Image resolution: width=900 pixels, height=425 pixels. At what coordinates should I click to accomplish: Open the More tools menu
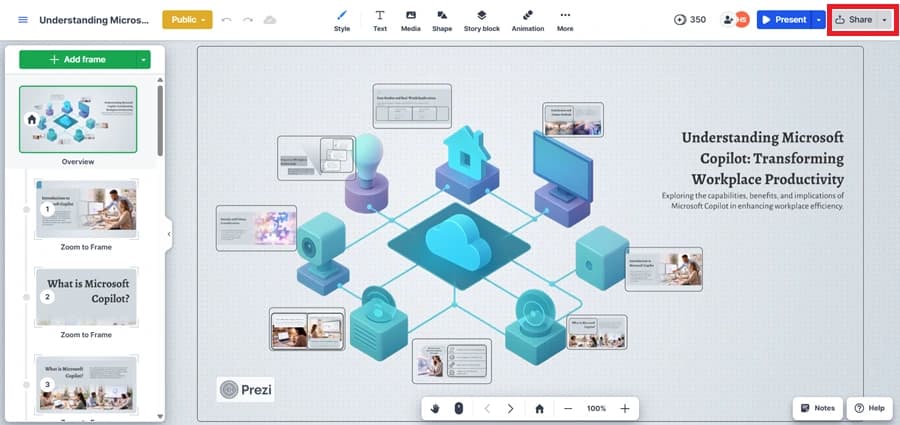coord(565,20)
